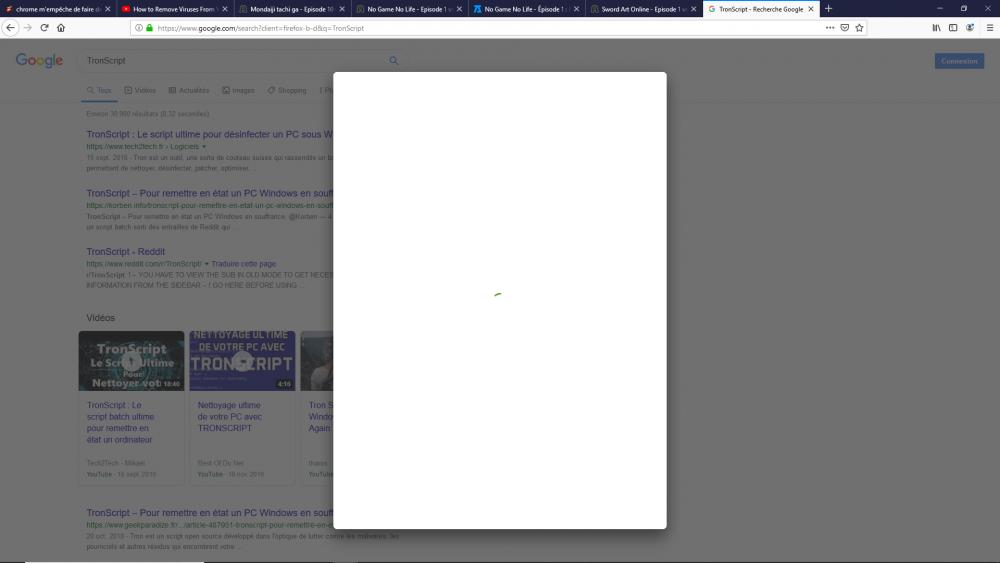Switch to 'Sword Art Online' tab
Image resolution: width=1000 pixels, height=563 pixels.
tap(643, 9)
